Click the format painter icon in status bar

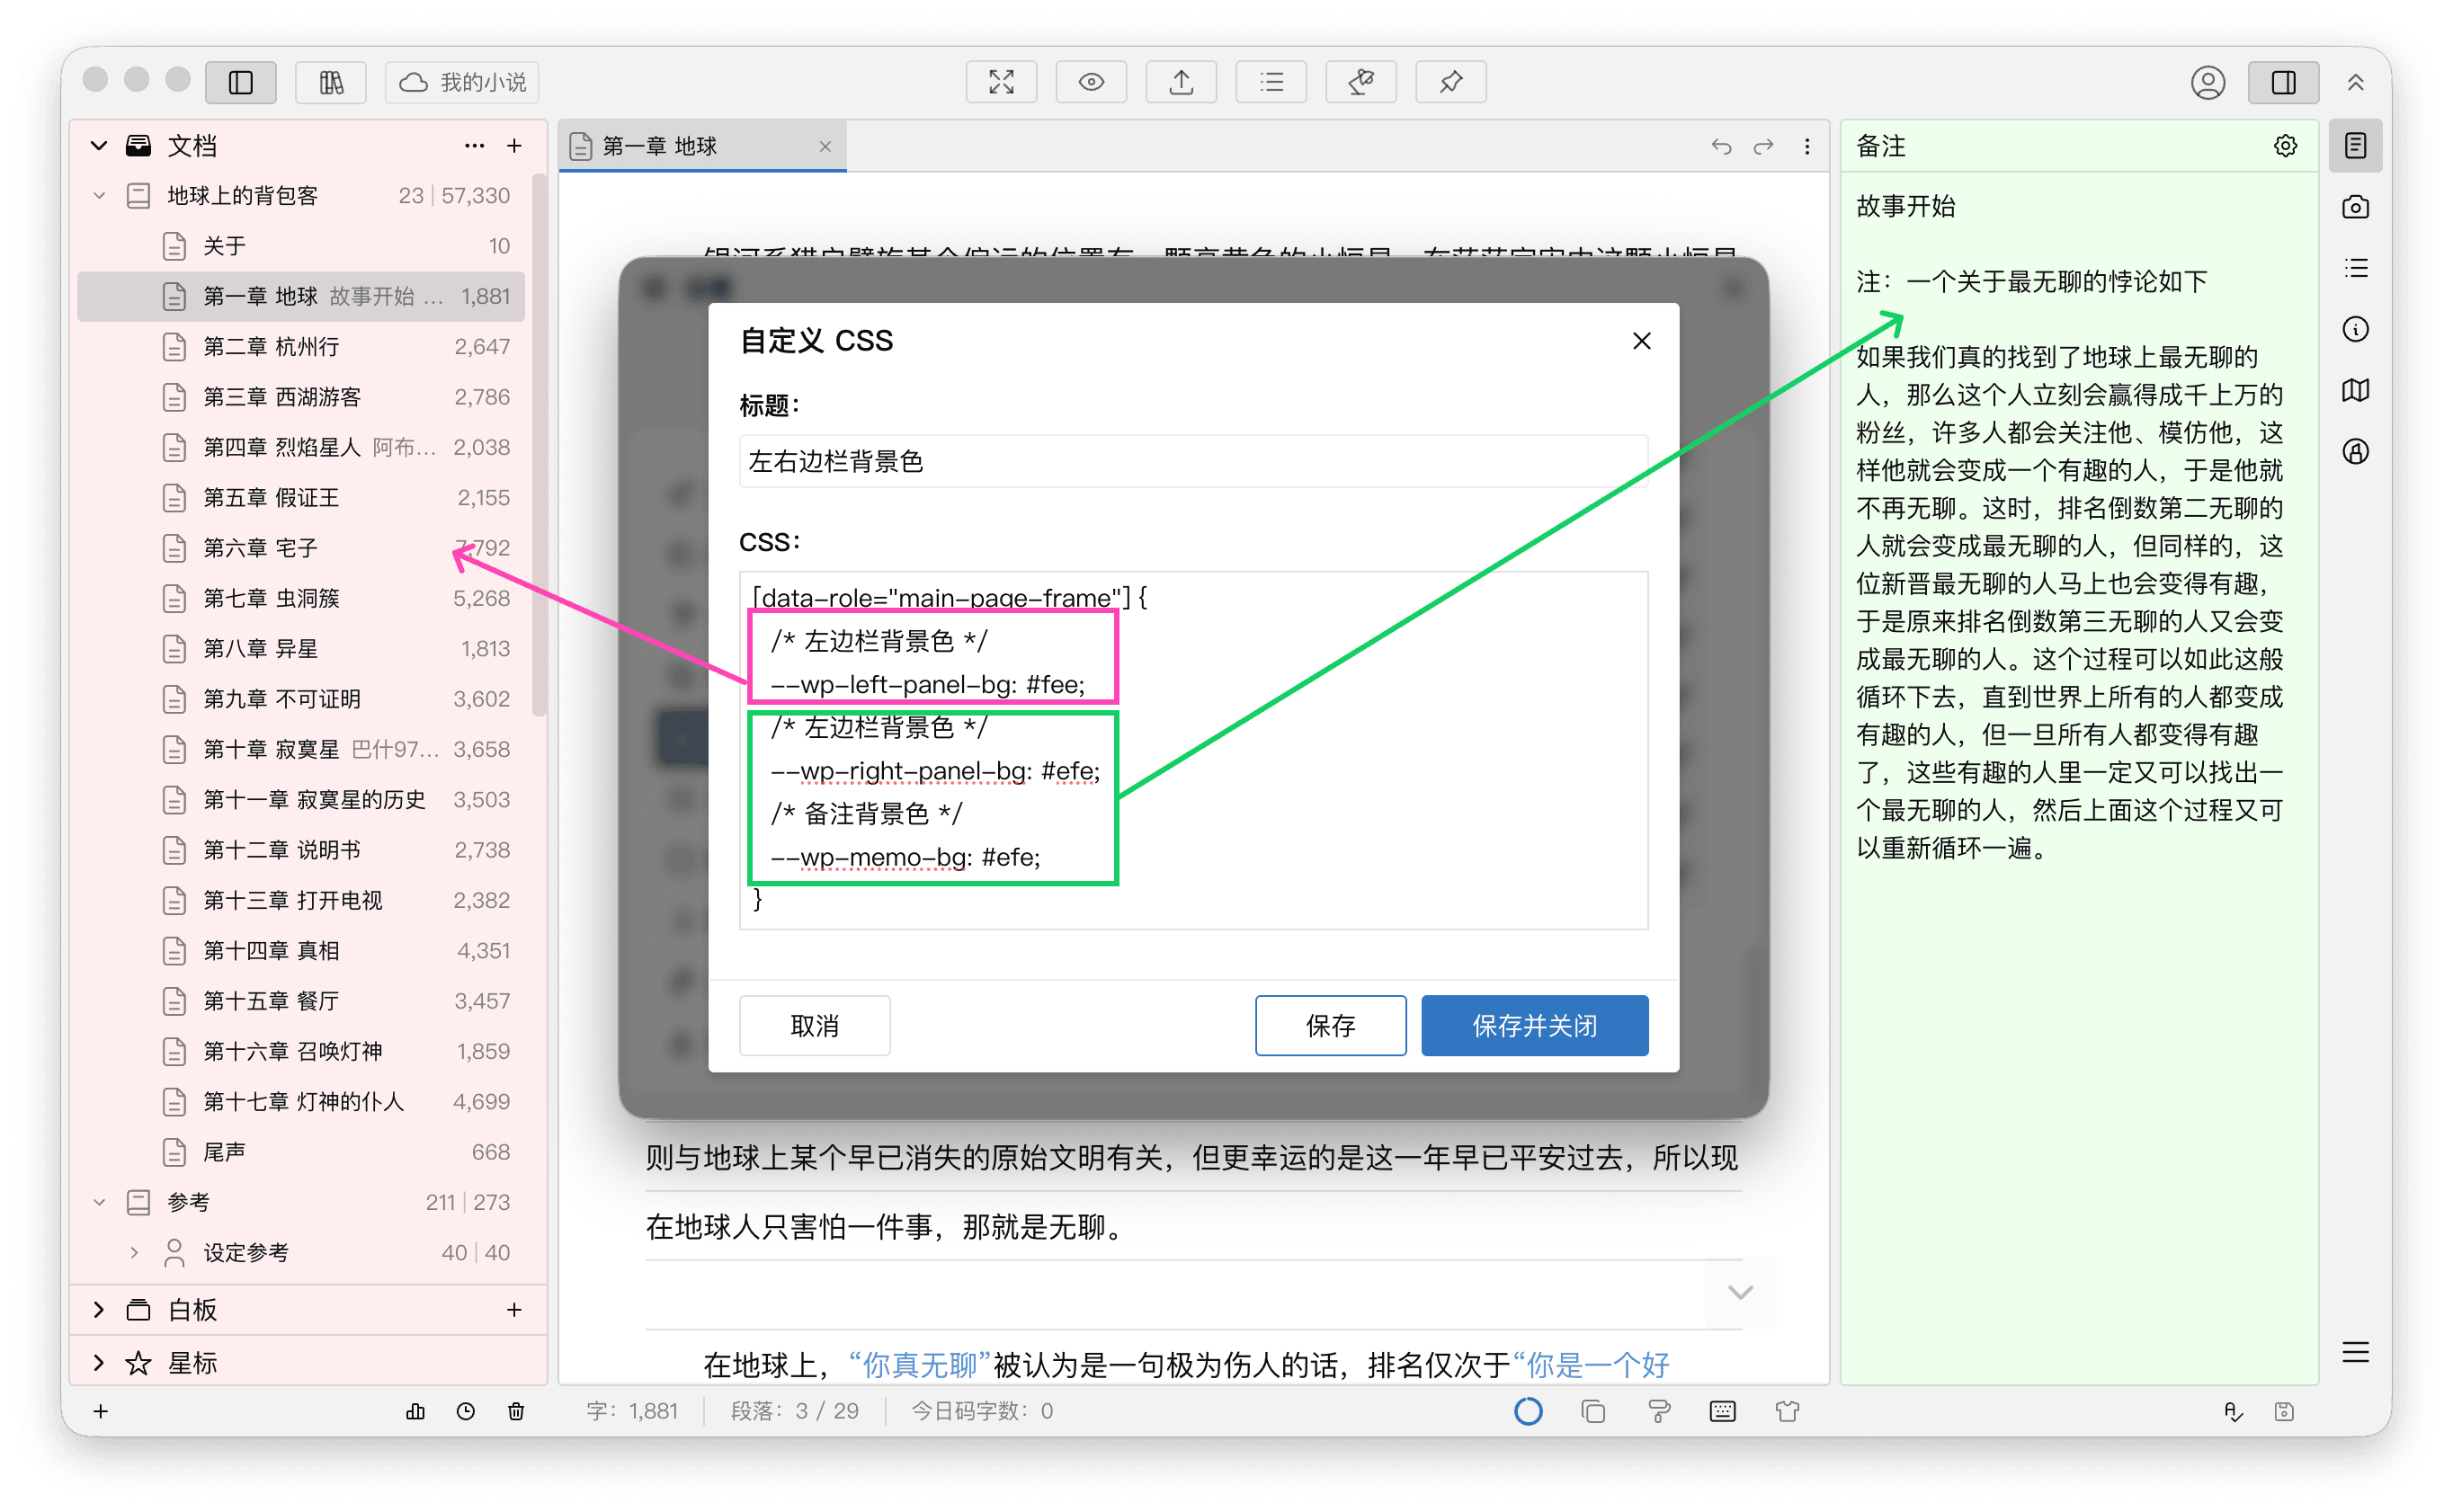point(1658,1411)
